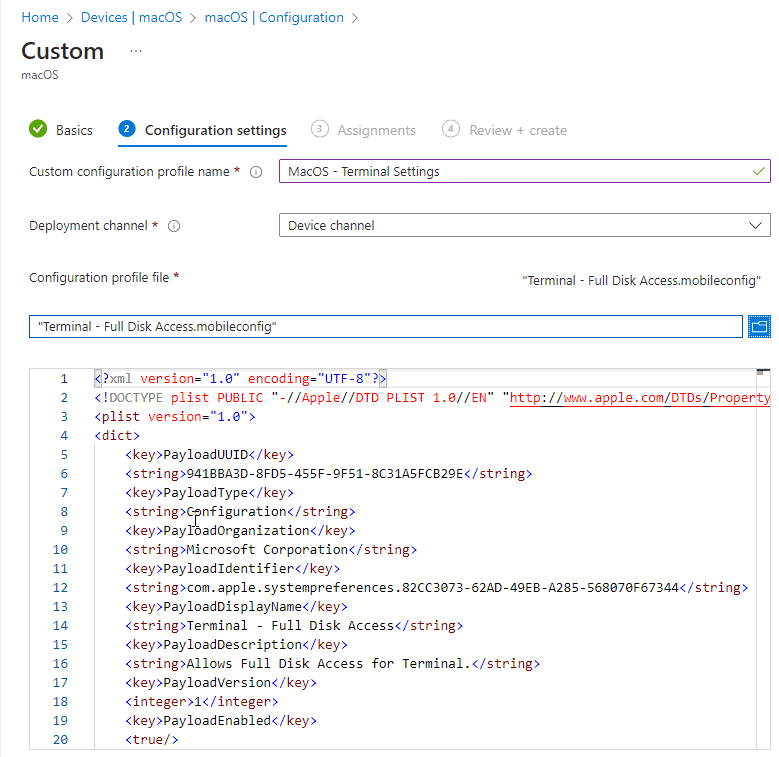This screenshot has width=779, height=757.
Task: Click the editor minimap scroll marker
Action: [x=763, y=372]
